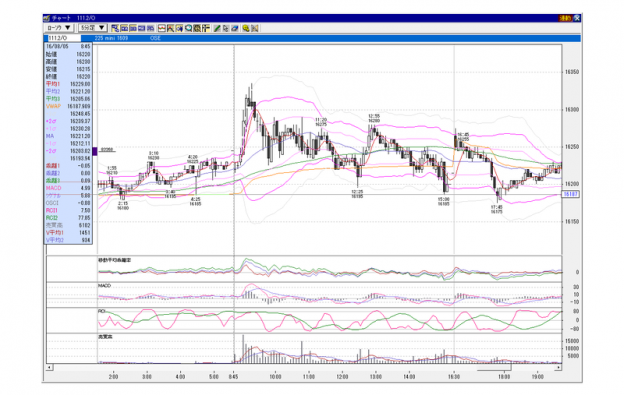Expand the 5-minute timeframe dropdown
Image resolution: width=624 pixels, height=395 pixels.
(93, 28)
